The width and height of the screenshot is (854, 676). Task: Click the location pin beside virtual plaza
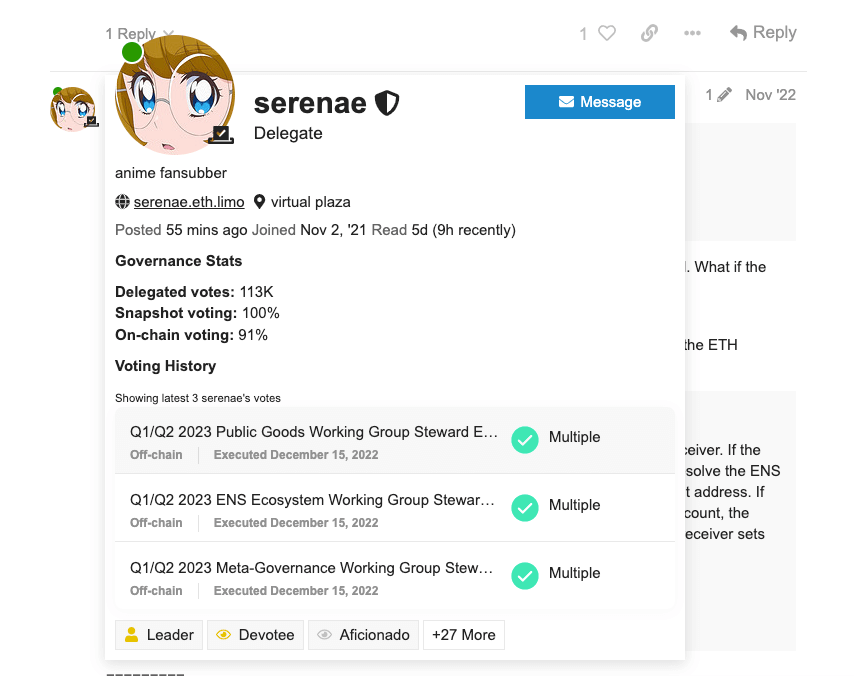pos(260,201)
